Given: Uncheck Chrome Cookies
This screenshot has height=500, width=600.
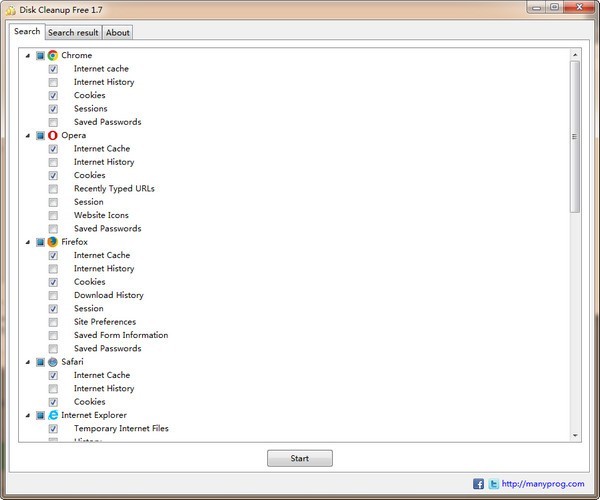Looking at the screenshot, I should (x=53, y=96).
